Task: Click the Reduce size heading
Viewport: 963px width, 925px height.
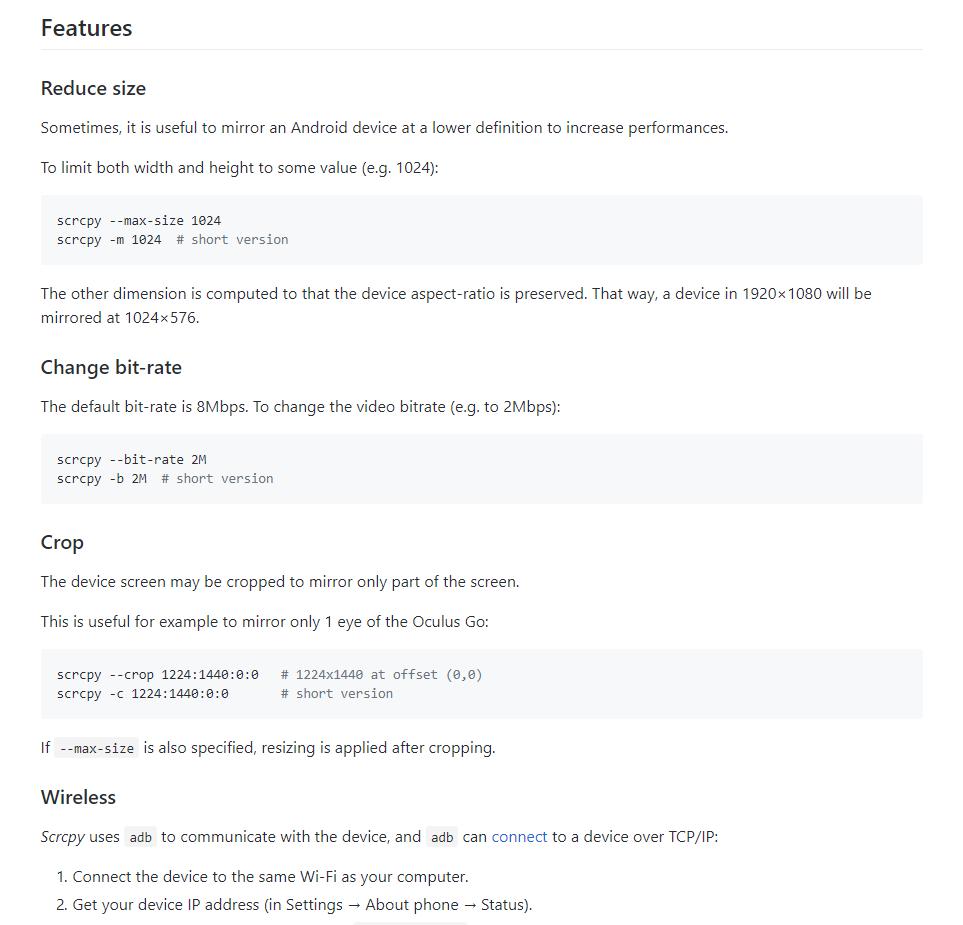Action: click(93, 89)
